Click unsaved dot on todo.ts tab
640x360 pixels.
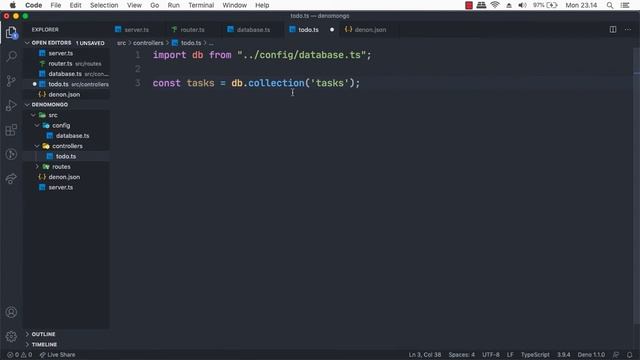[332, 29]
